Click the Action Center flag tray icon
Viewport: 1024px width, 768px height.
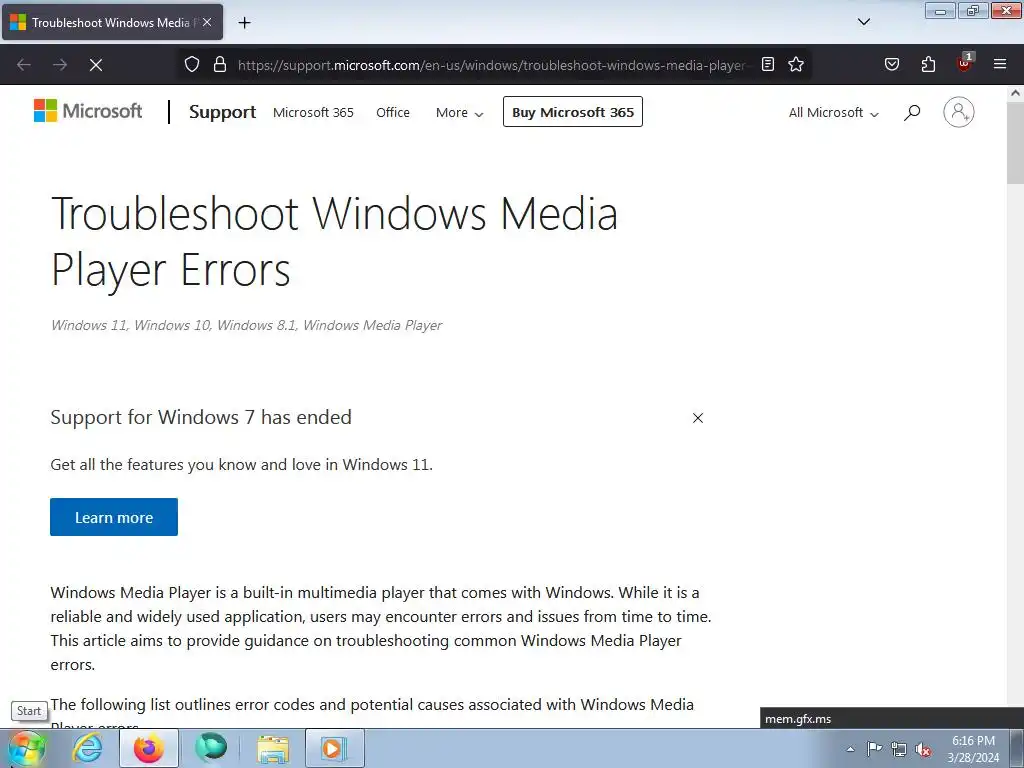[x=874, y=749]
